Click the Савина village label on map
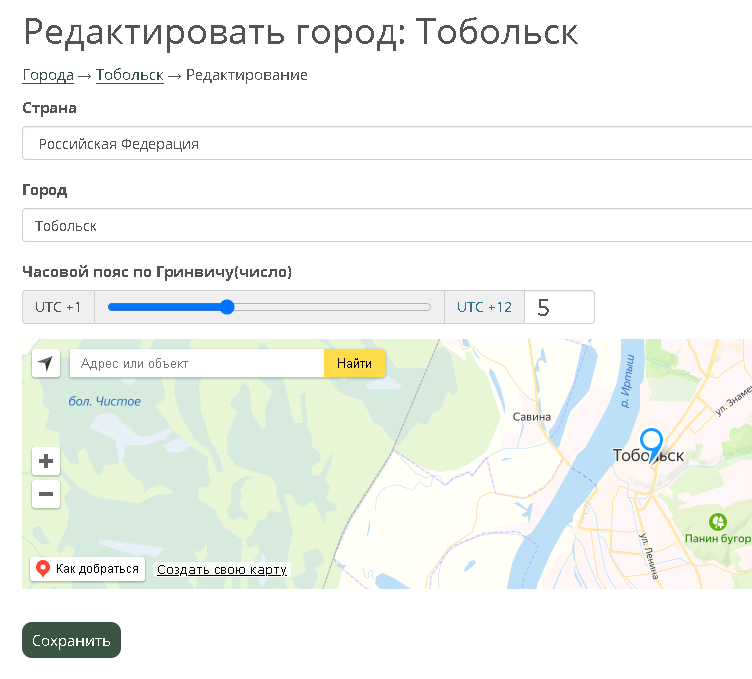 [531, 417]
